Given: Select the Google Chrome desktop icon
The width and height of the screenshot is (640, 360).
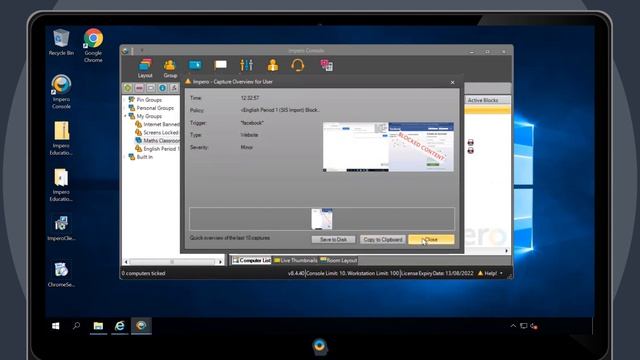Looking at the screenshot, I should click(x=93, y=45).
